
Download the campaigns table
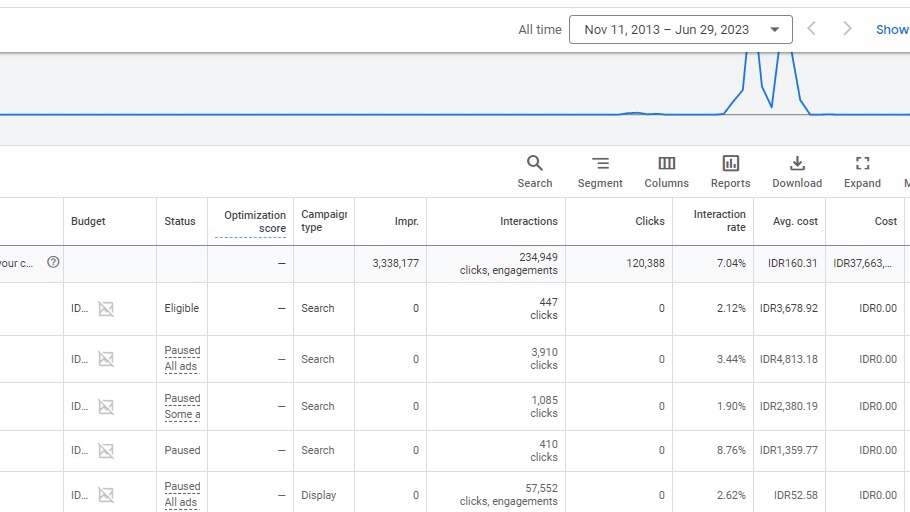click(797, 172)
